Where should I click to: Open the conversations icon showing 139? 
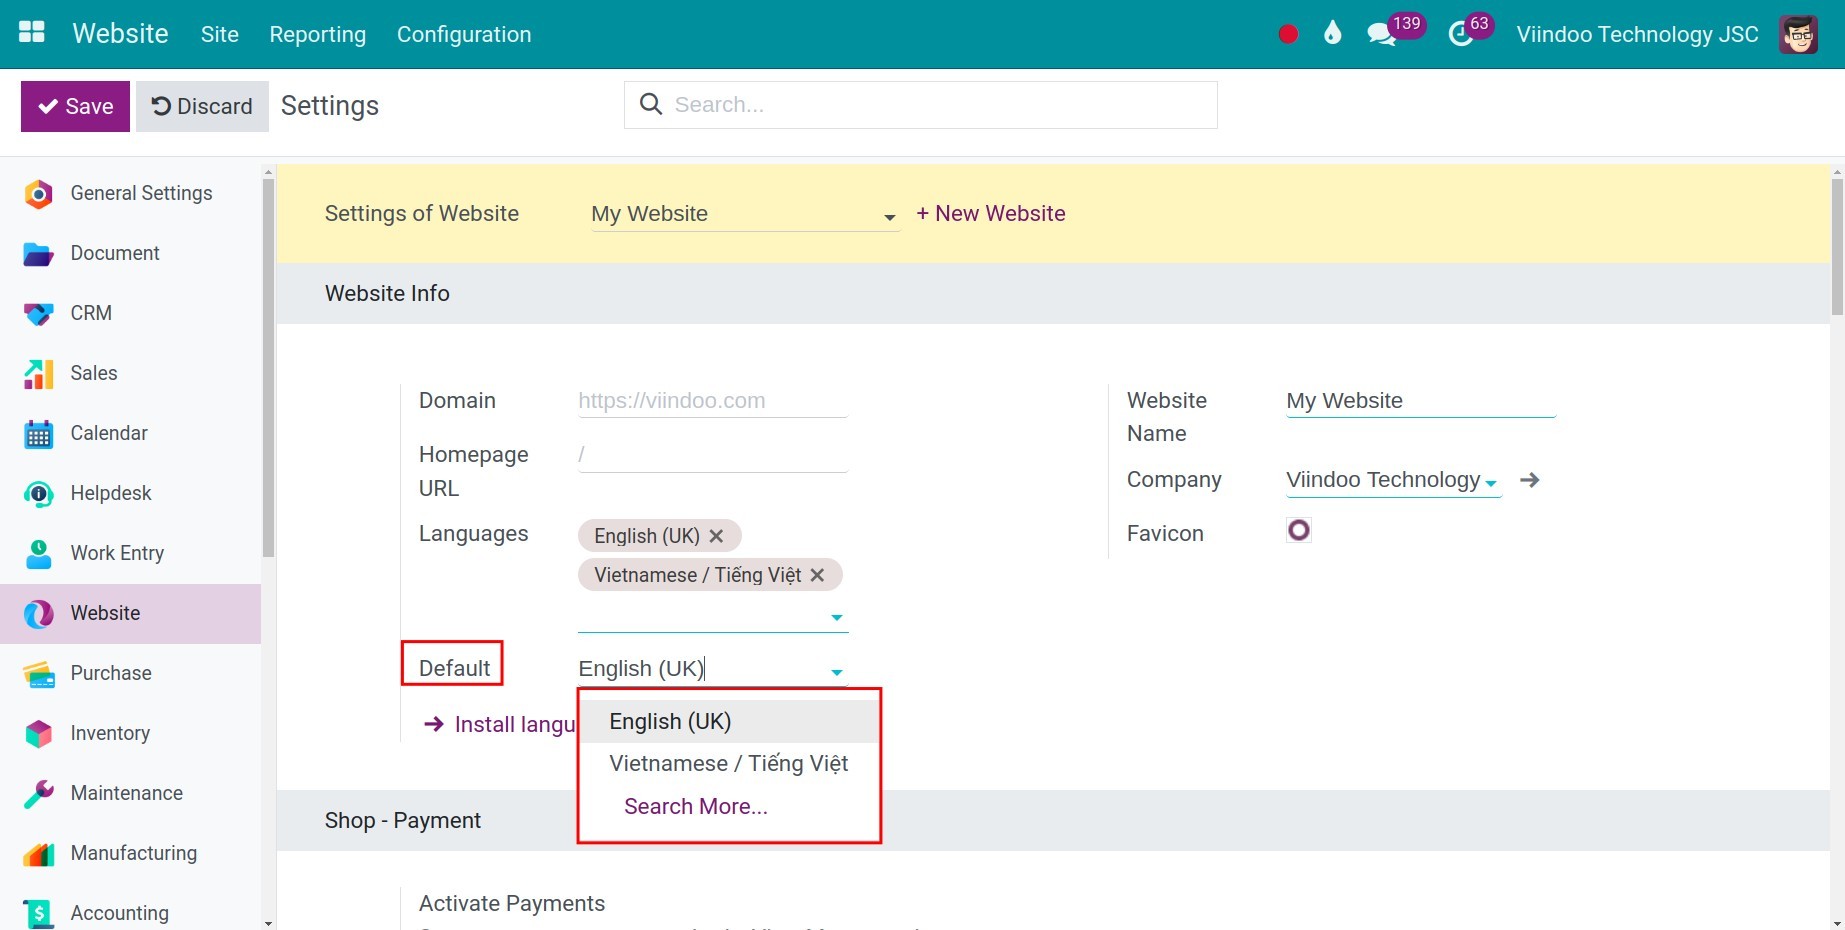[x=1381, y=34]
